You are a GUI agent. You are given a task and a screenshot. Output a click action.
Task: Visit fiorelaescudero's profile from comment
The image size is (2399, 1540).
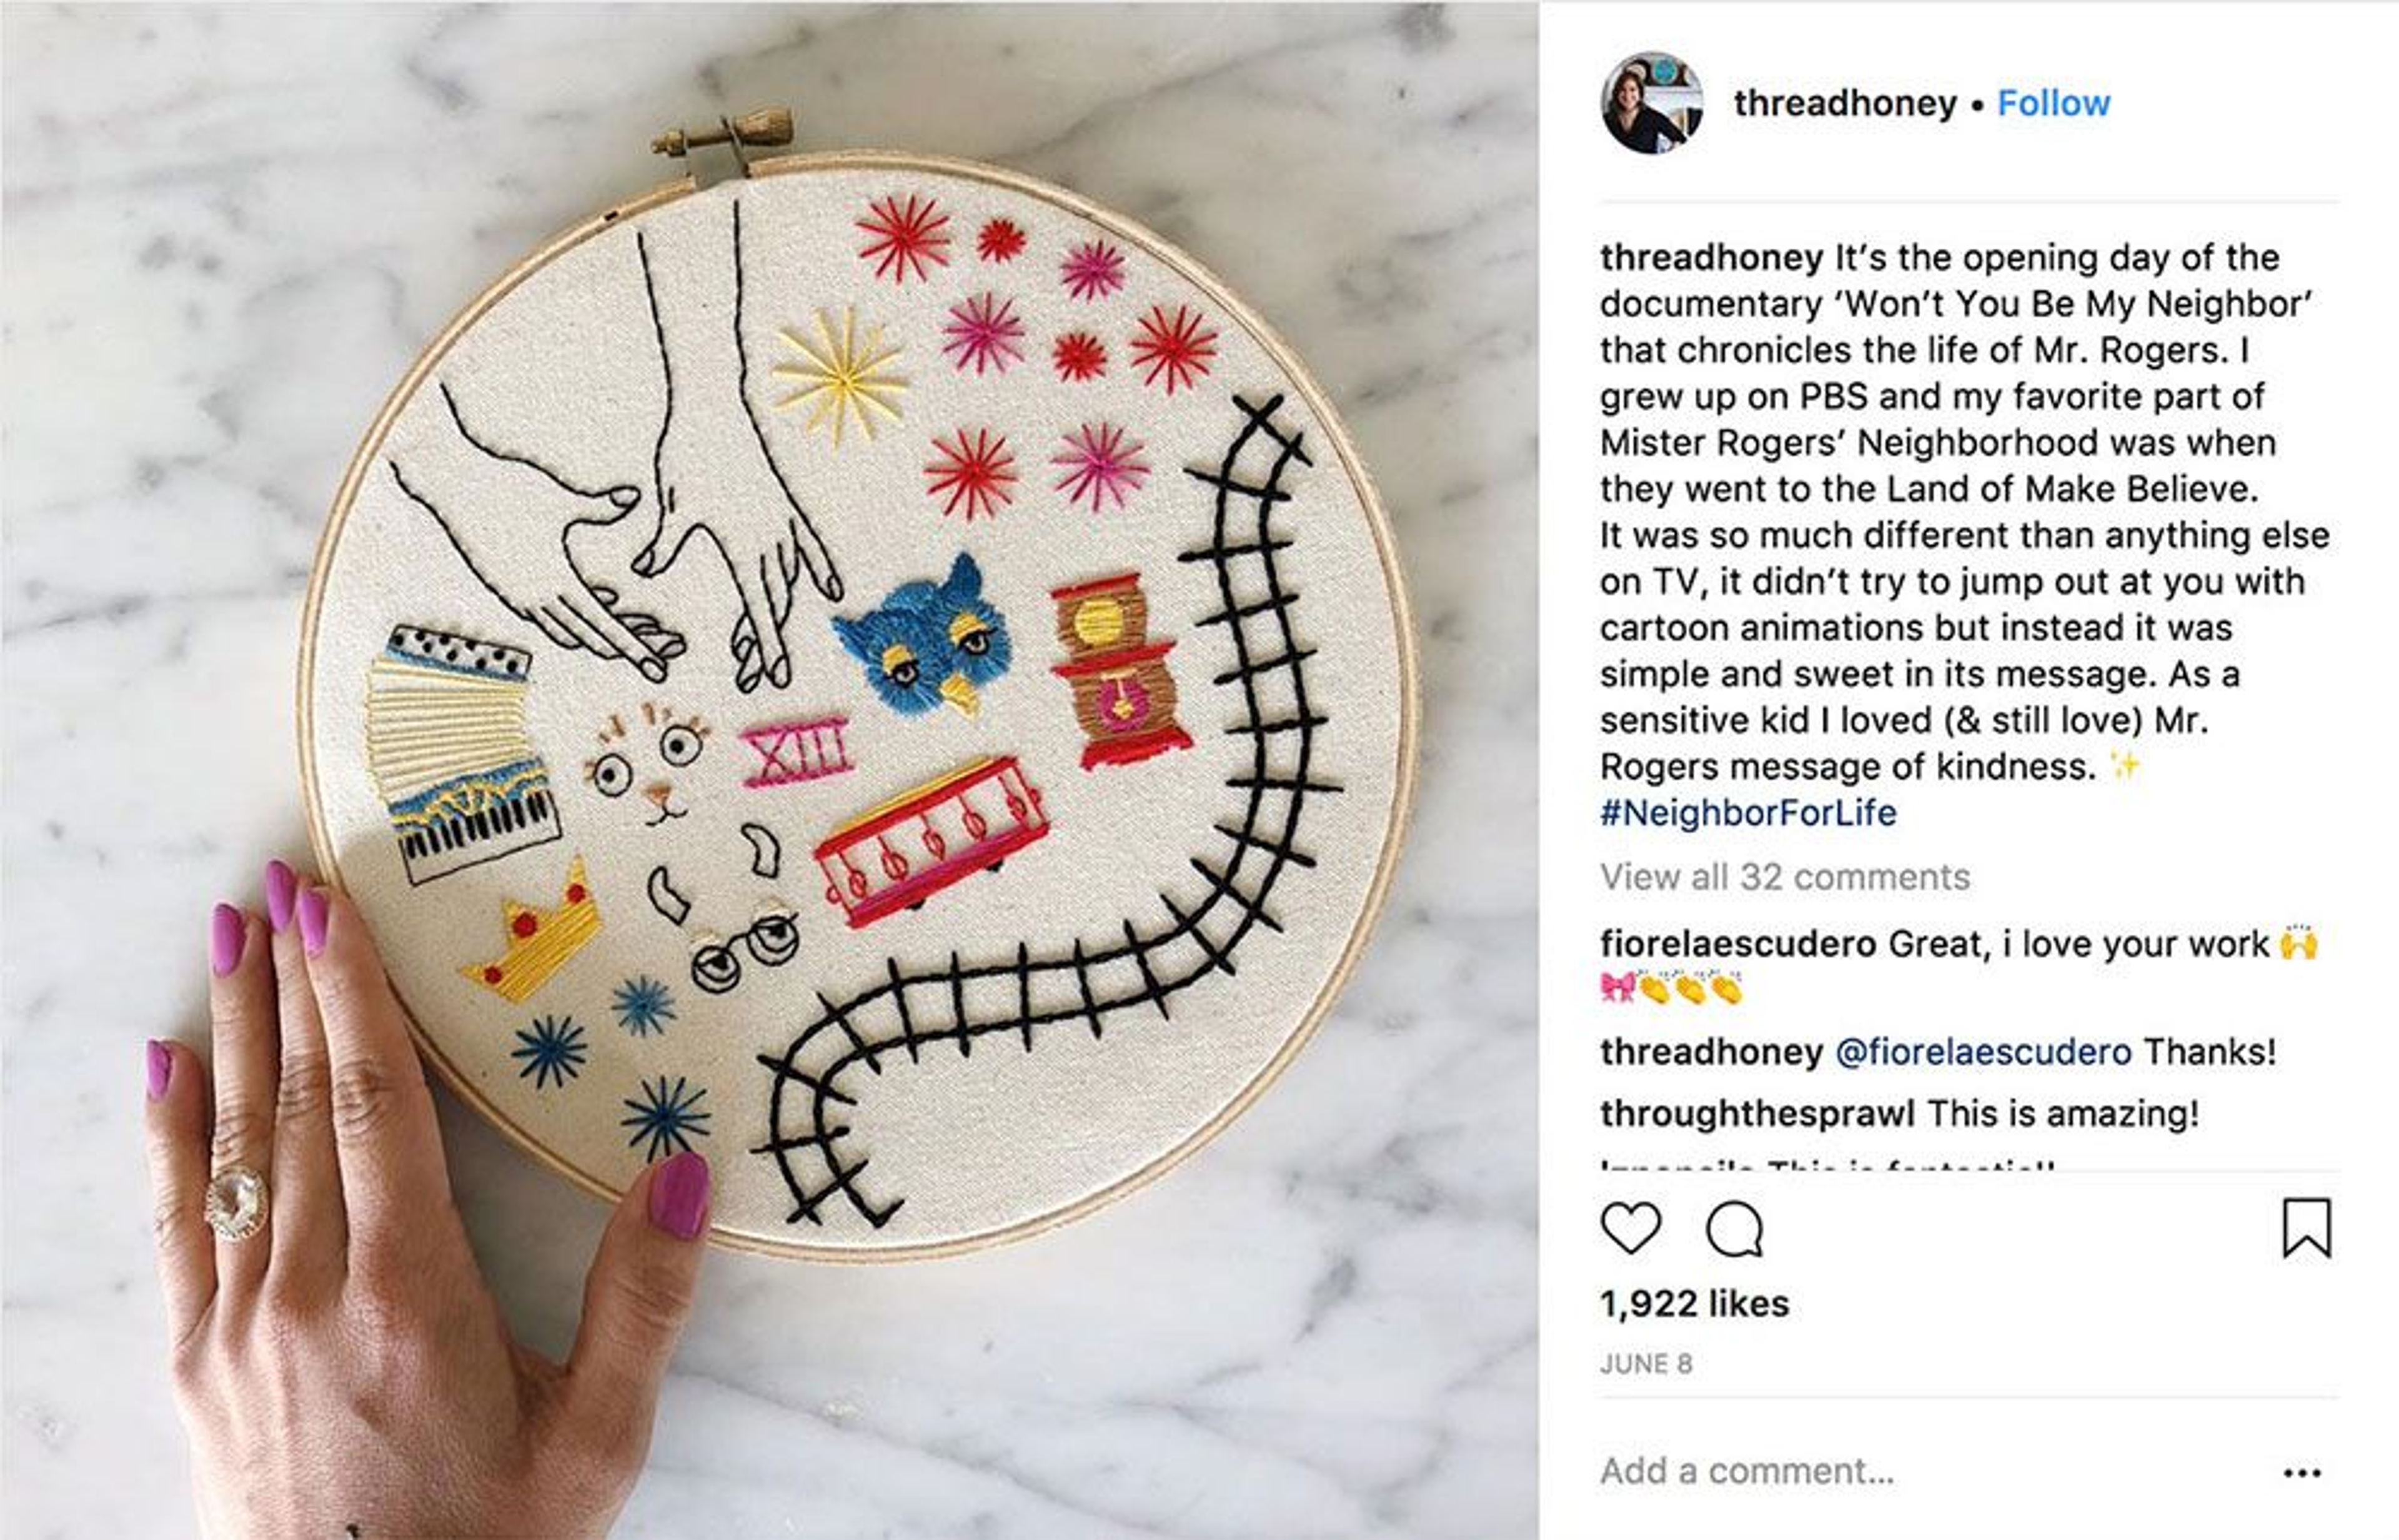coord(1738,944)
